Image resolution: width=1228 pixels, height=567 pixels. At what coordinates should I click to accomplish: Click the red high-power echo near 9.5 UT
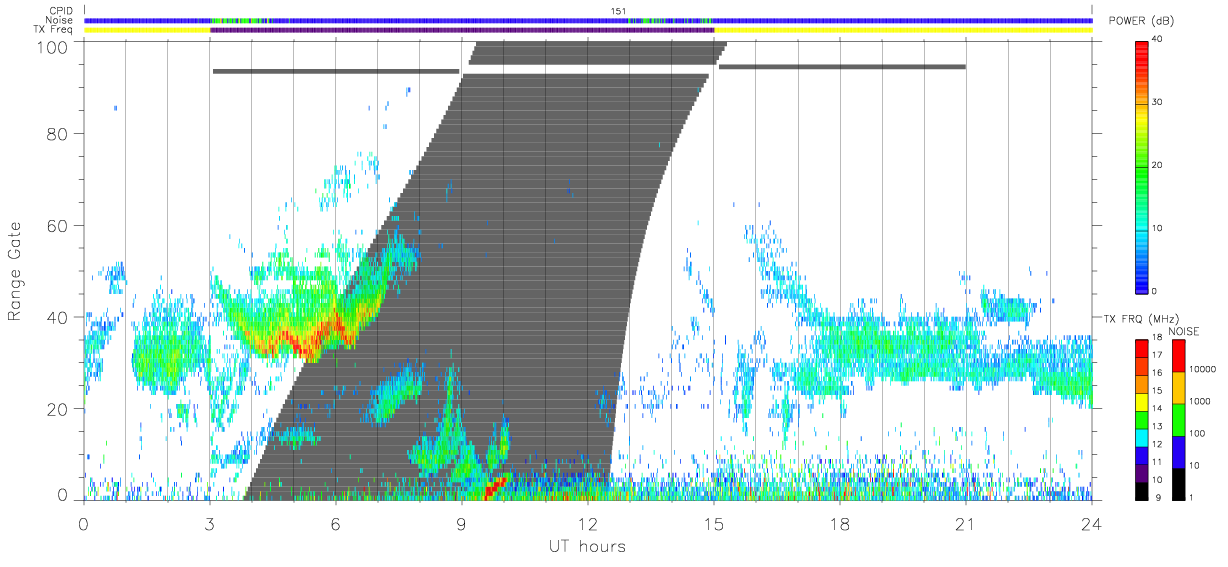click(x=495, y=487)
